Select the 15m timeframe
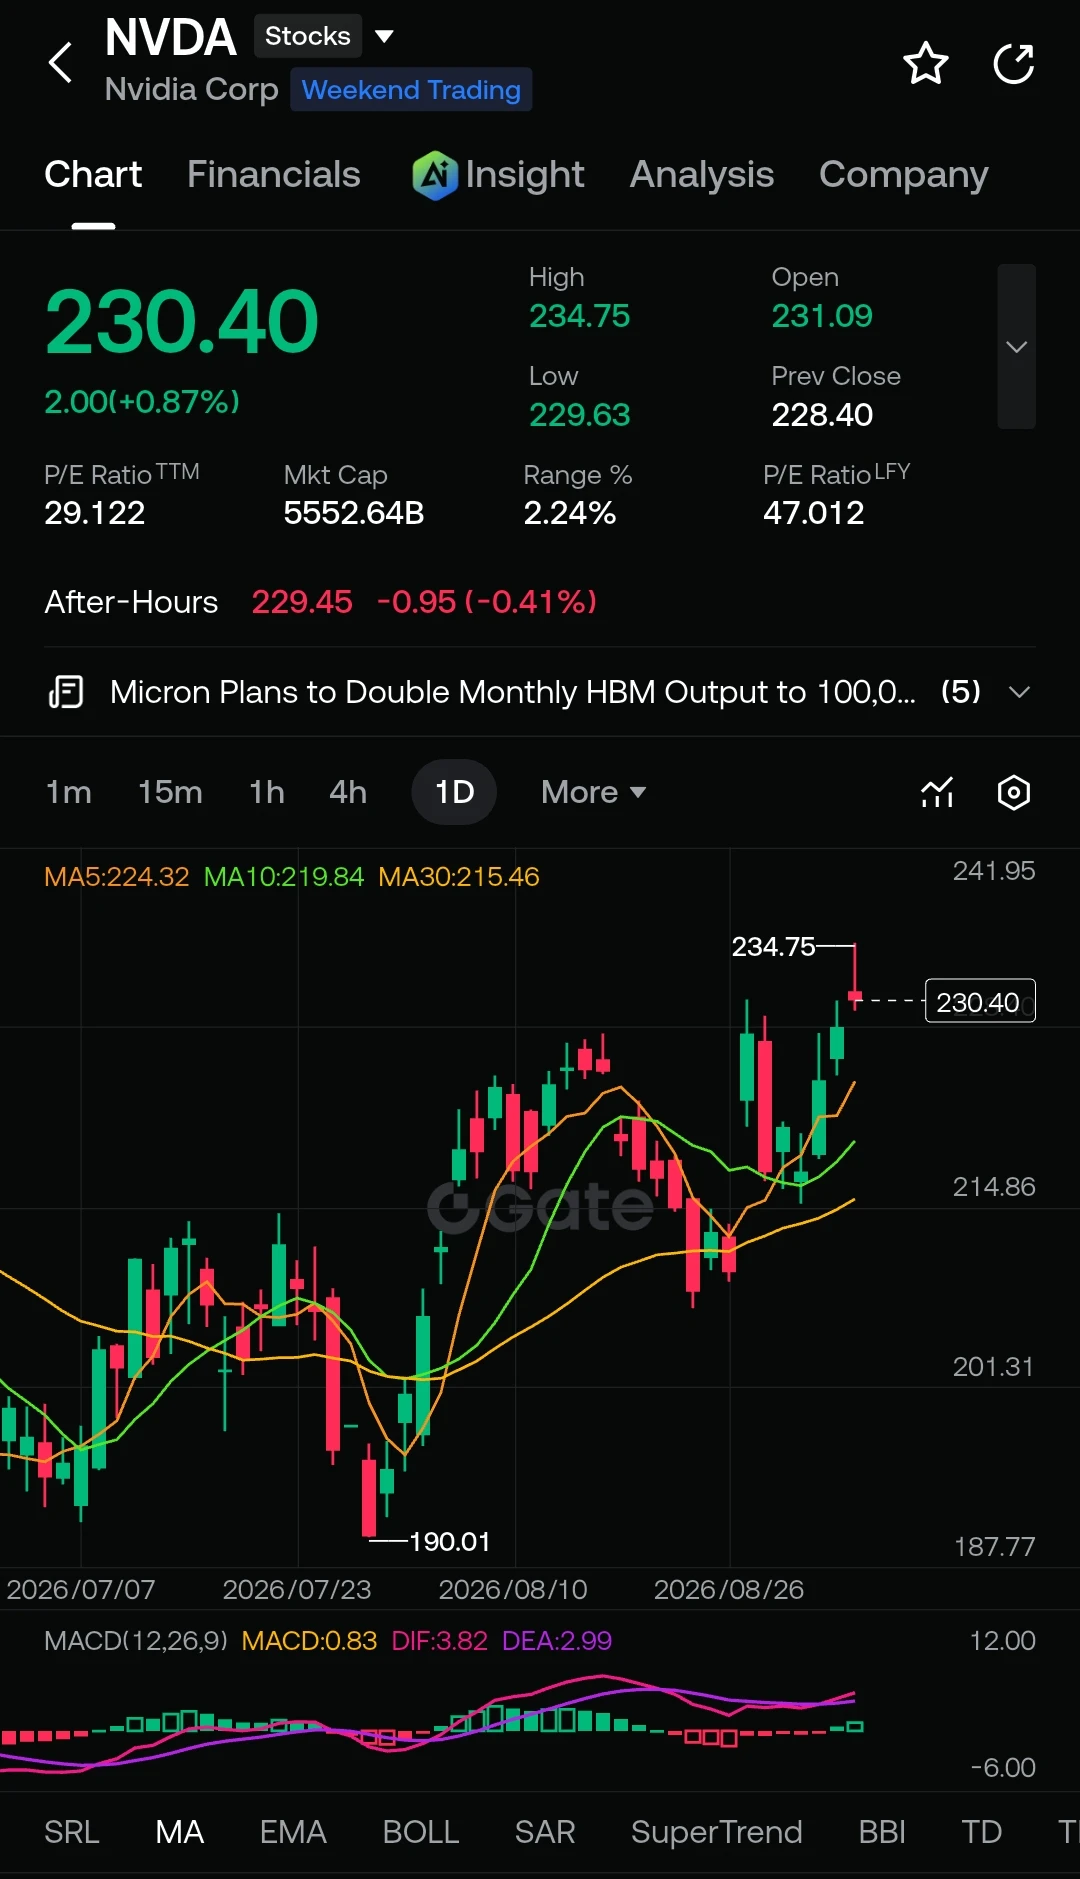1080x1879 pixels. (x=170, y=792)
